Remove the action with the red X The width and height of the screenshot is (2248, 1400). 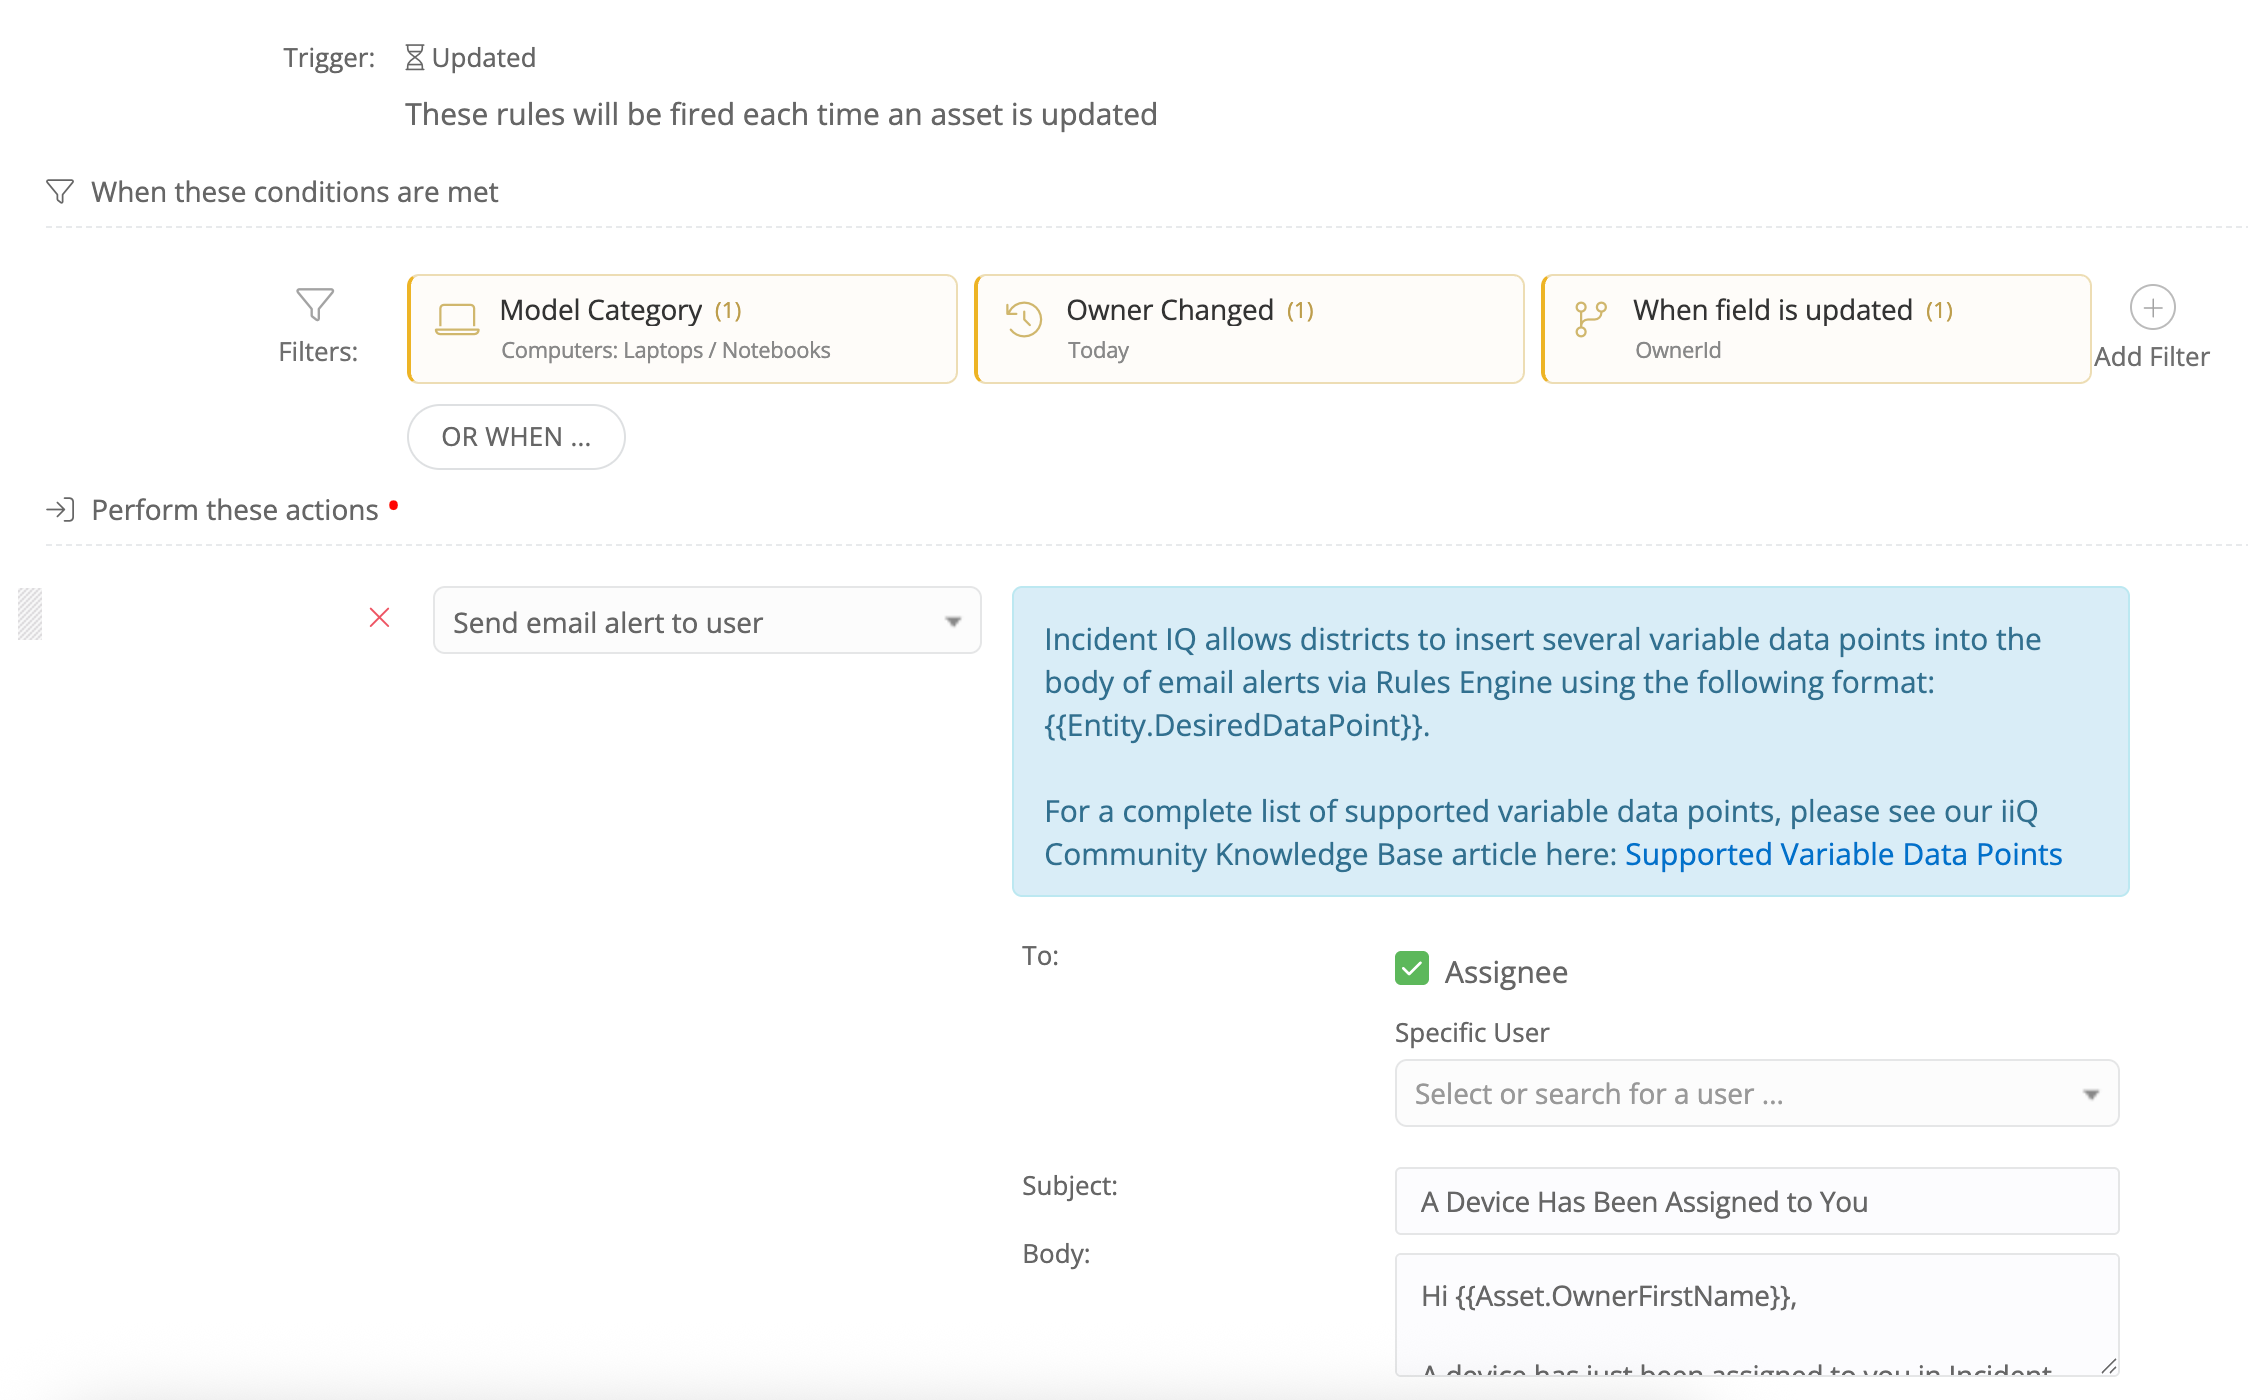(379, 618)
